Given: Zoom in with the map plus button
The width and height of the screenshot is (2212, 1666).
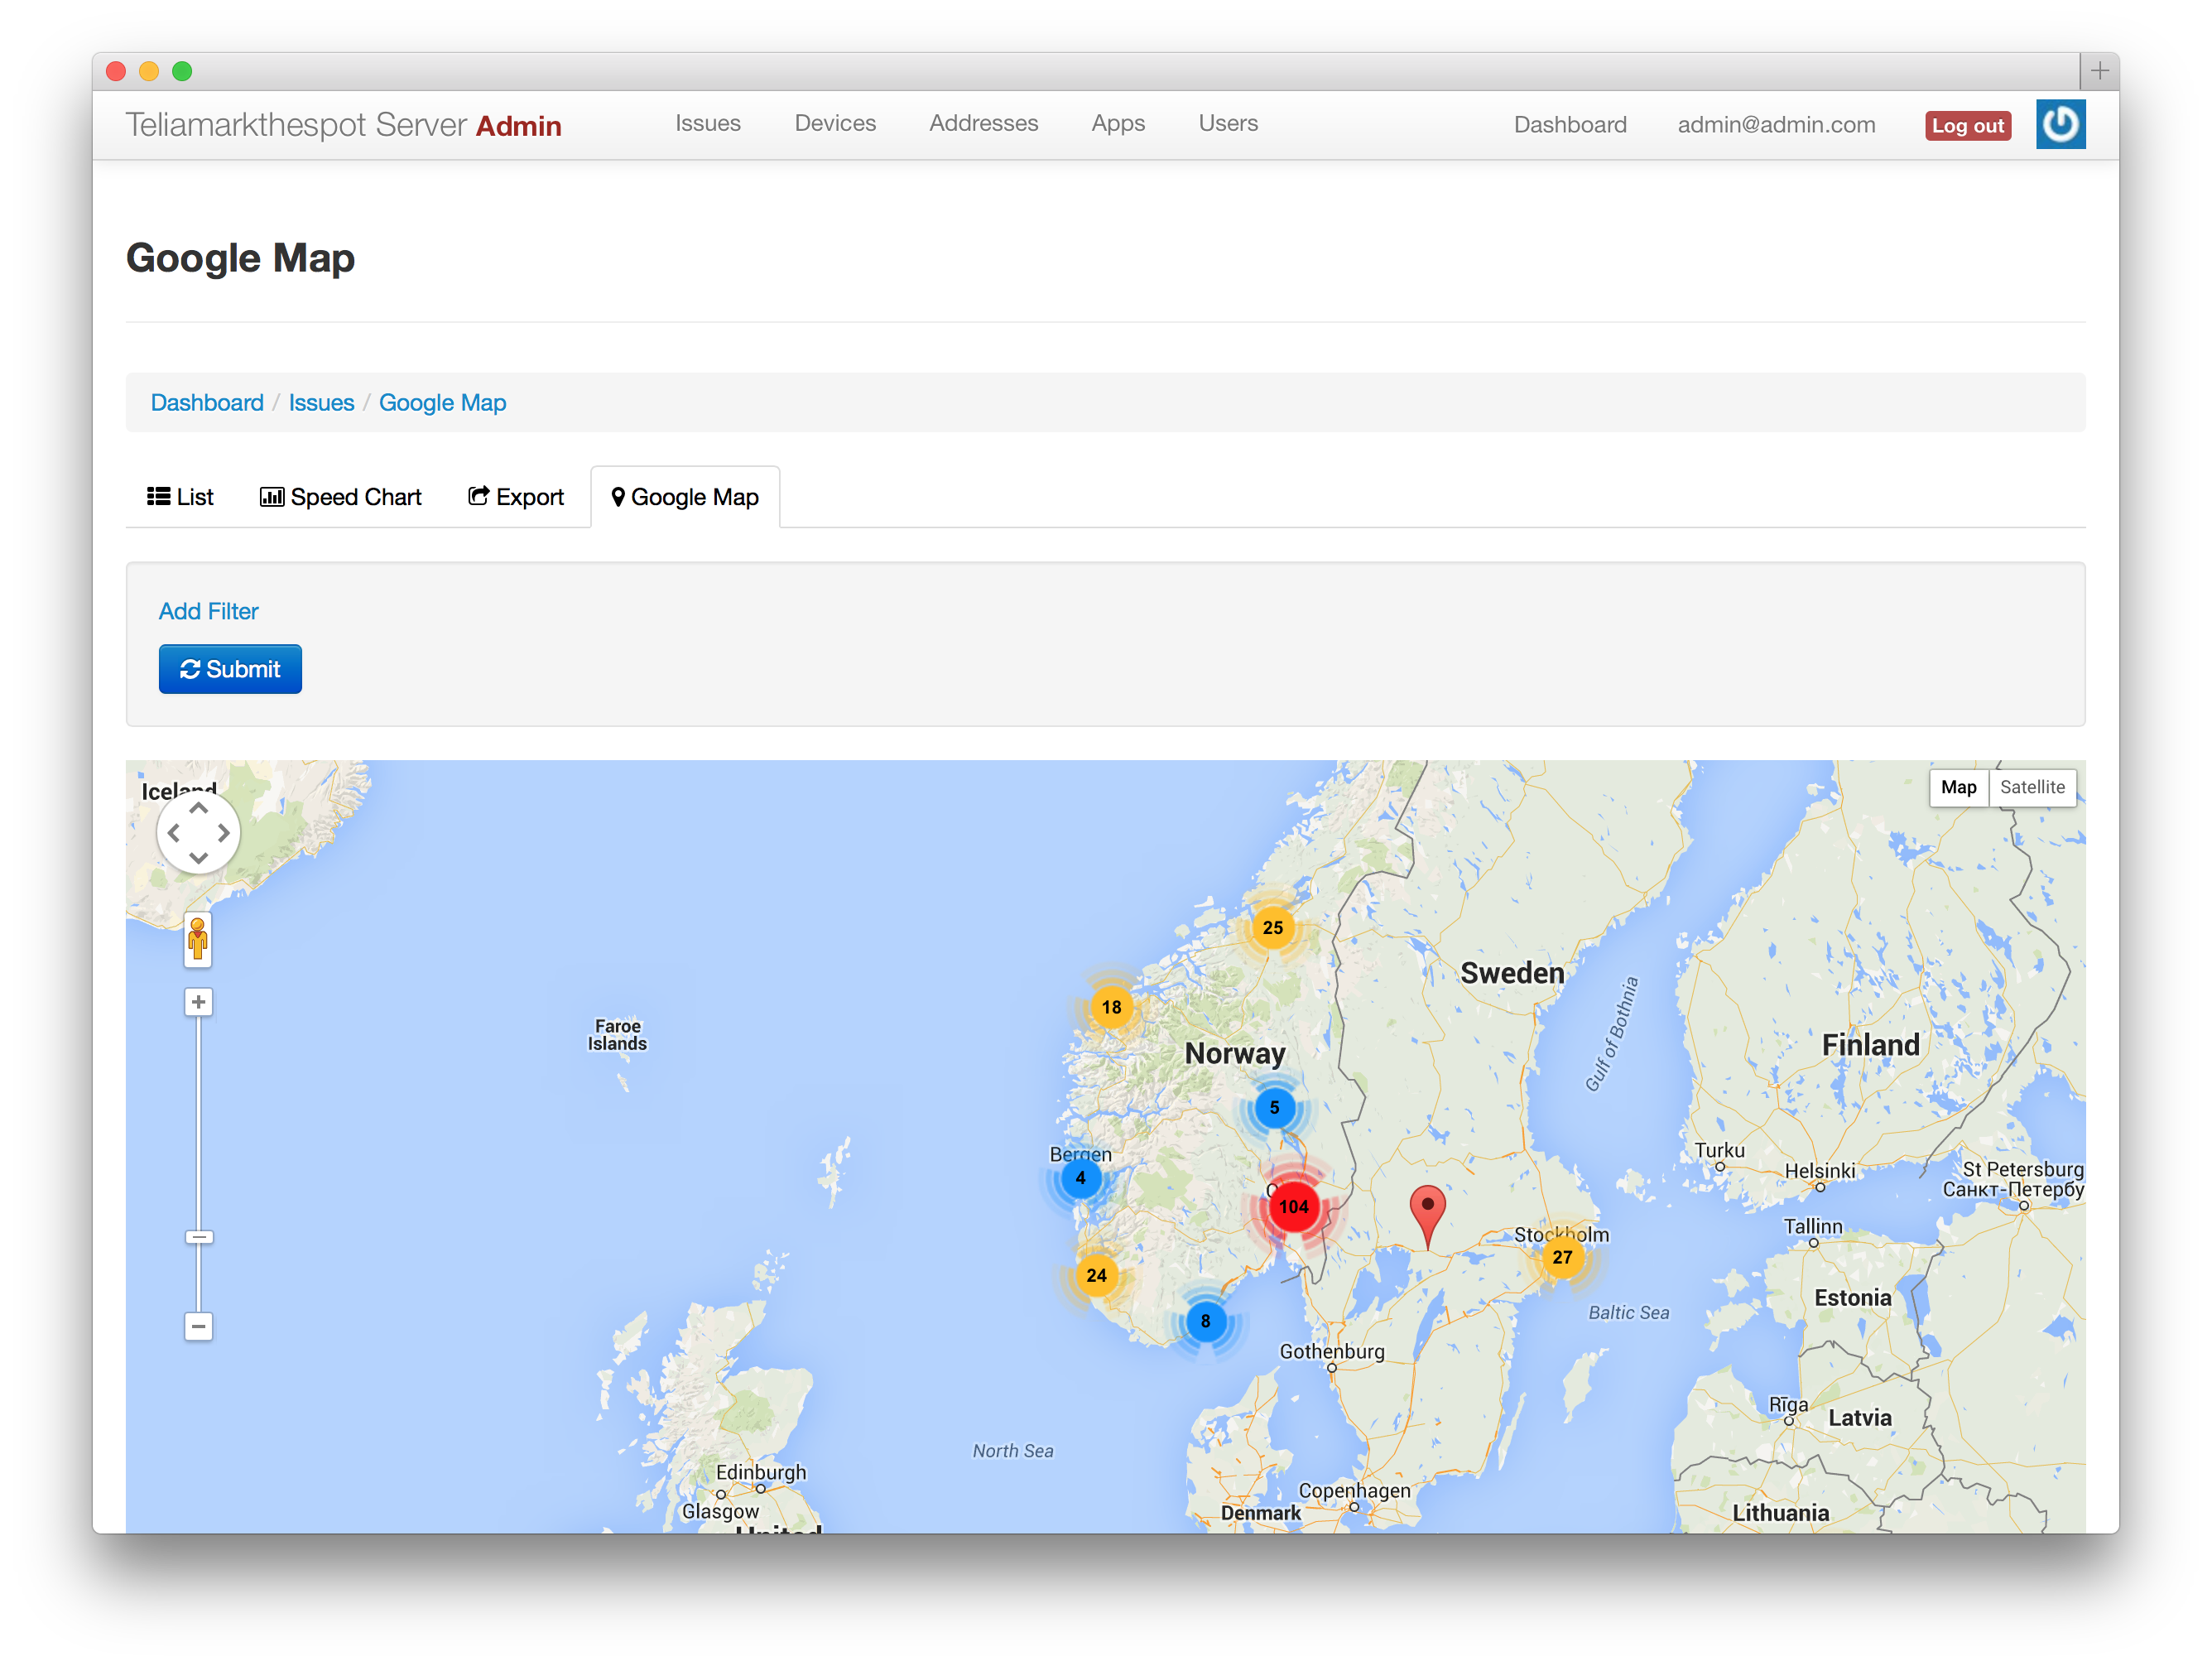Looking at the screenshot, I should (x=198, y=1002).
